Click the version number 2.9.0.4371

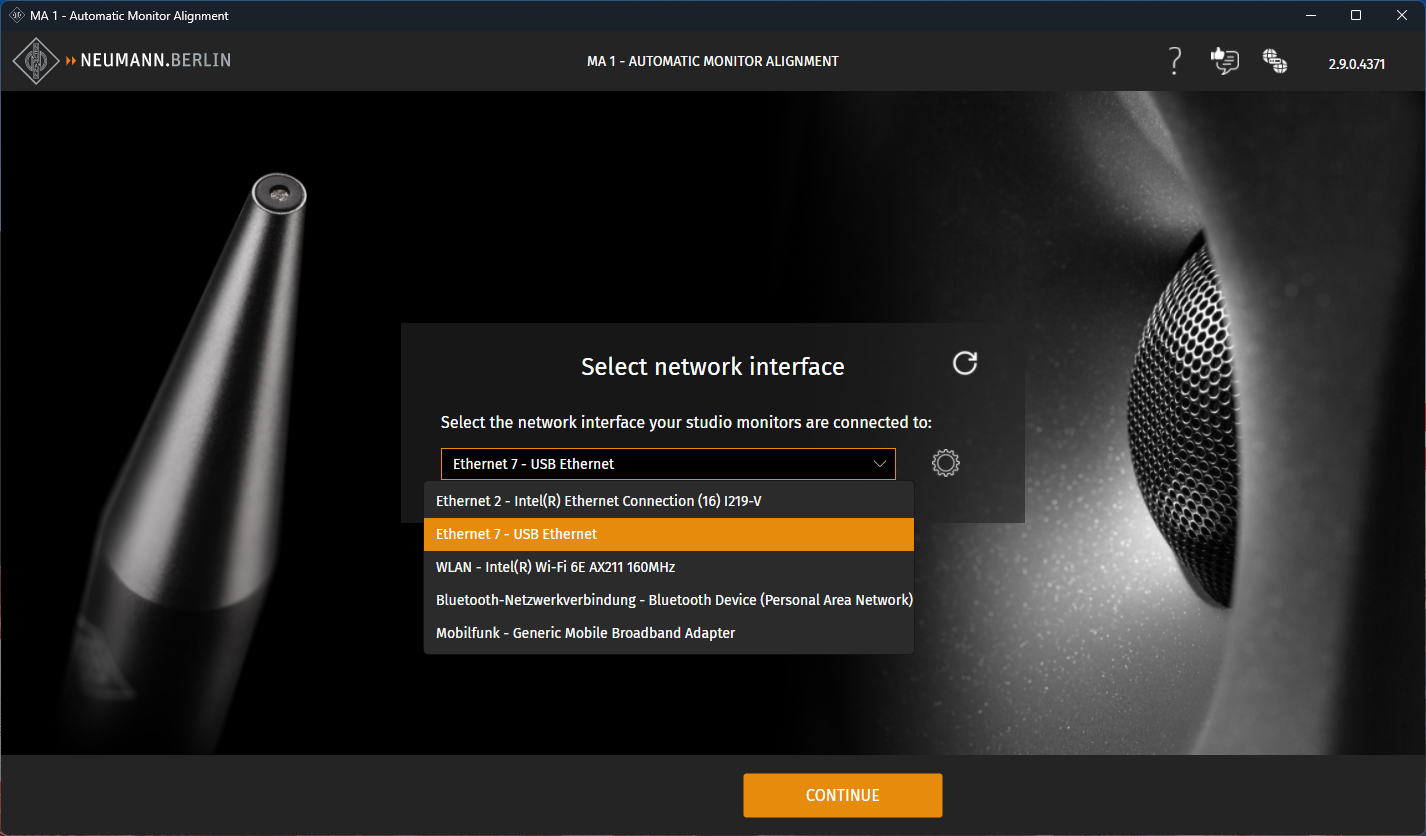(x=1356, y=63)
